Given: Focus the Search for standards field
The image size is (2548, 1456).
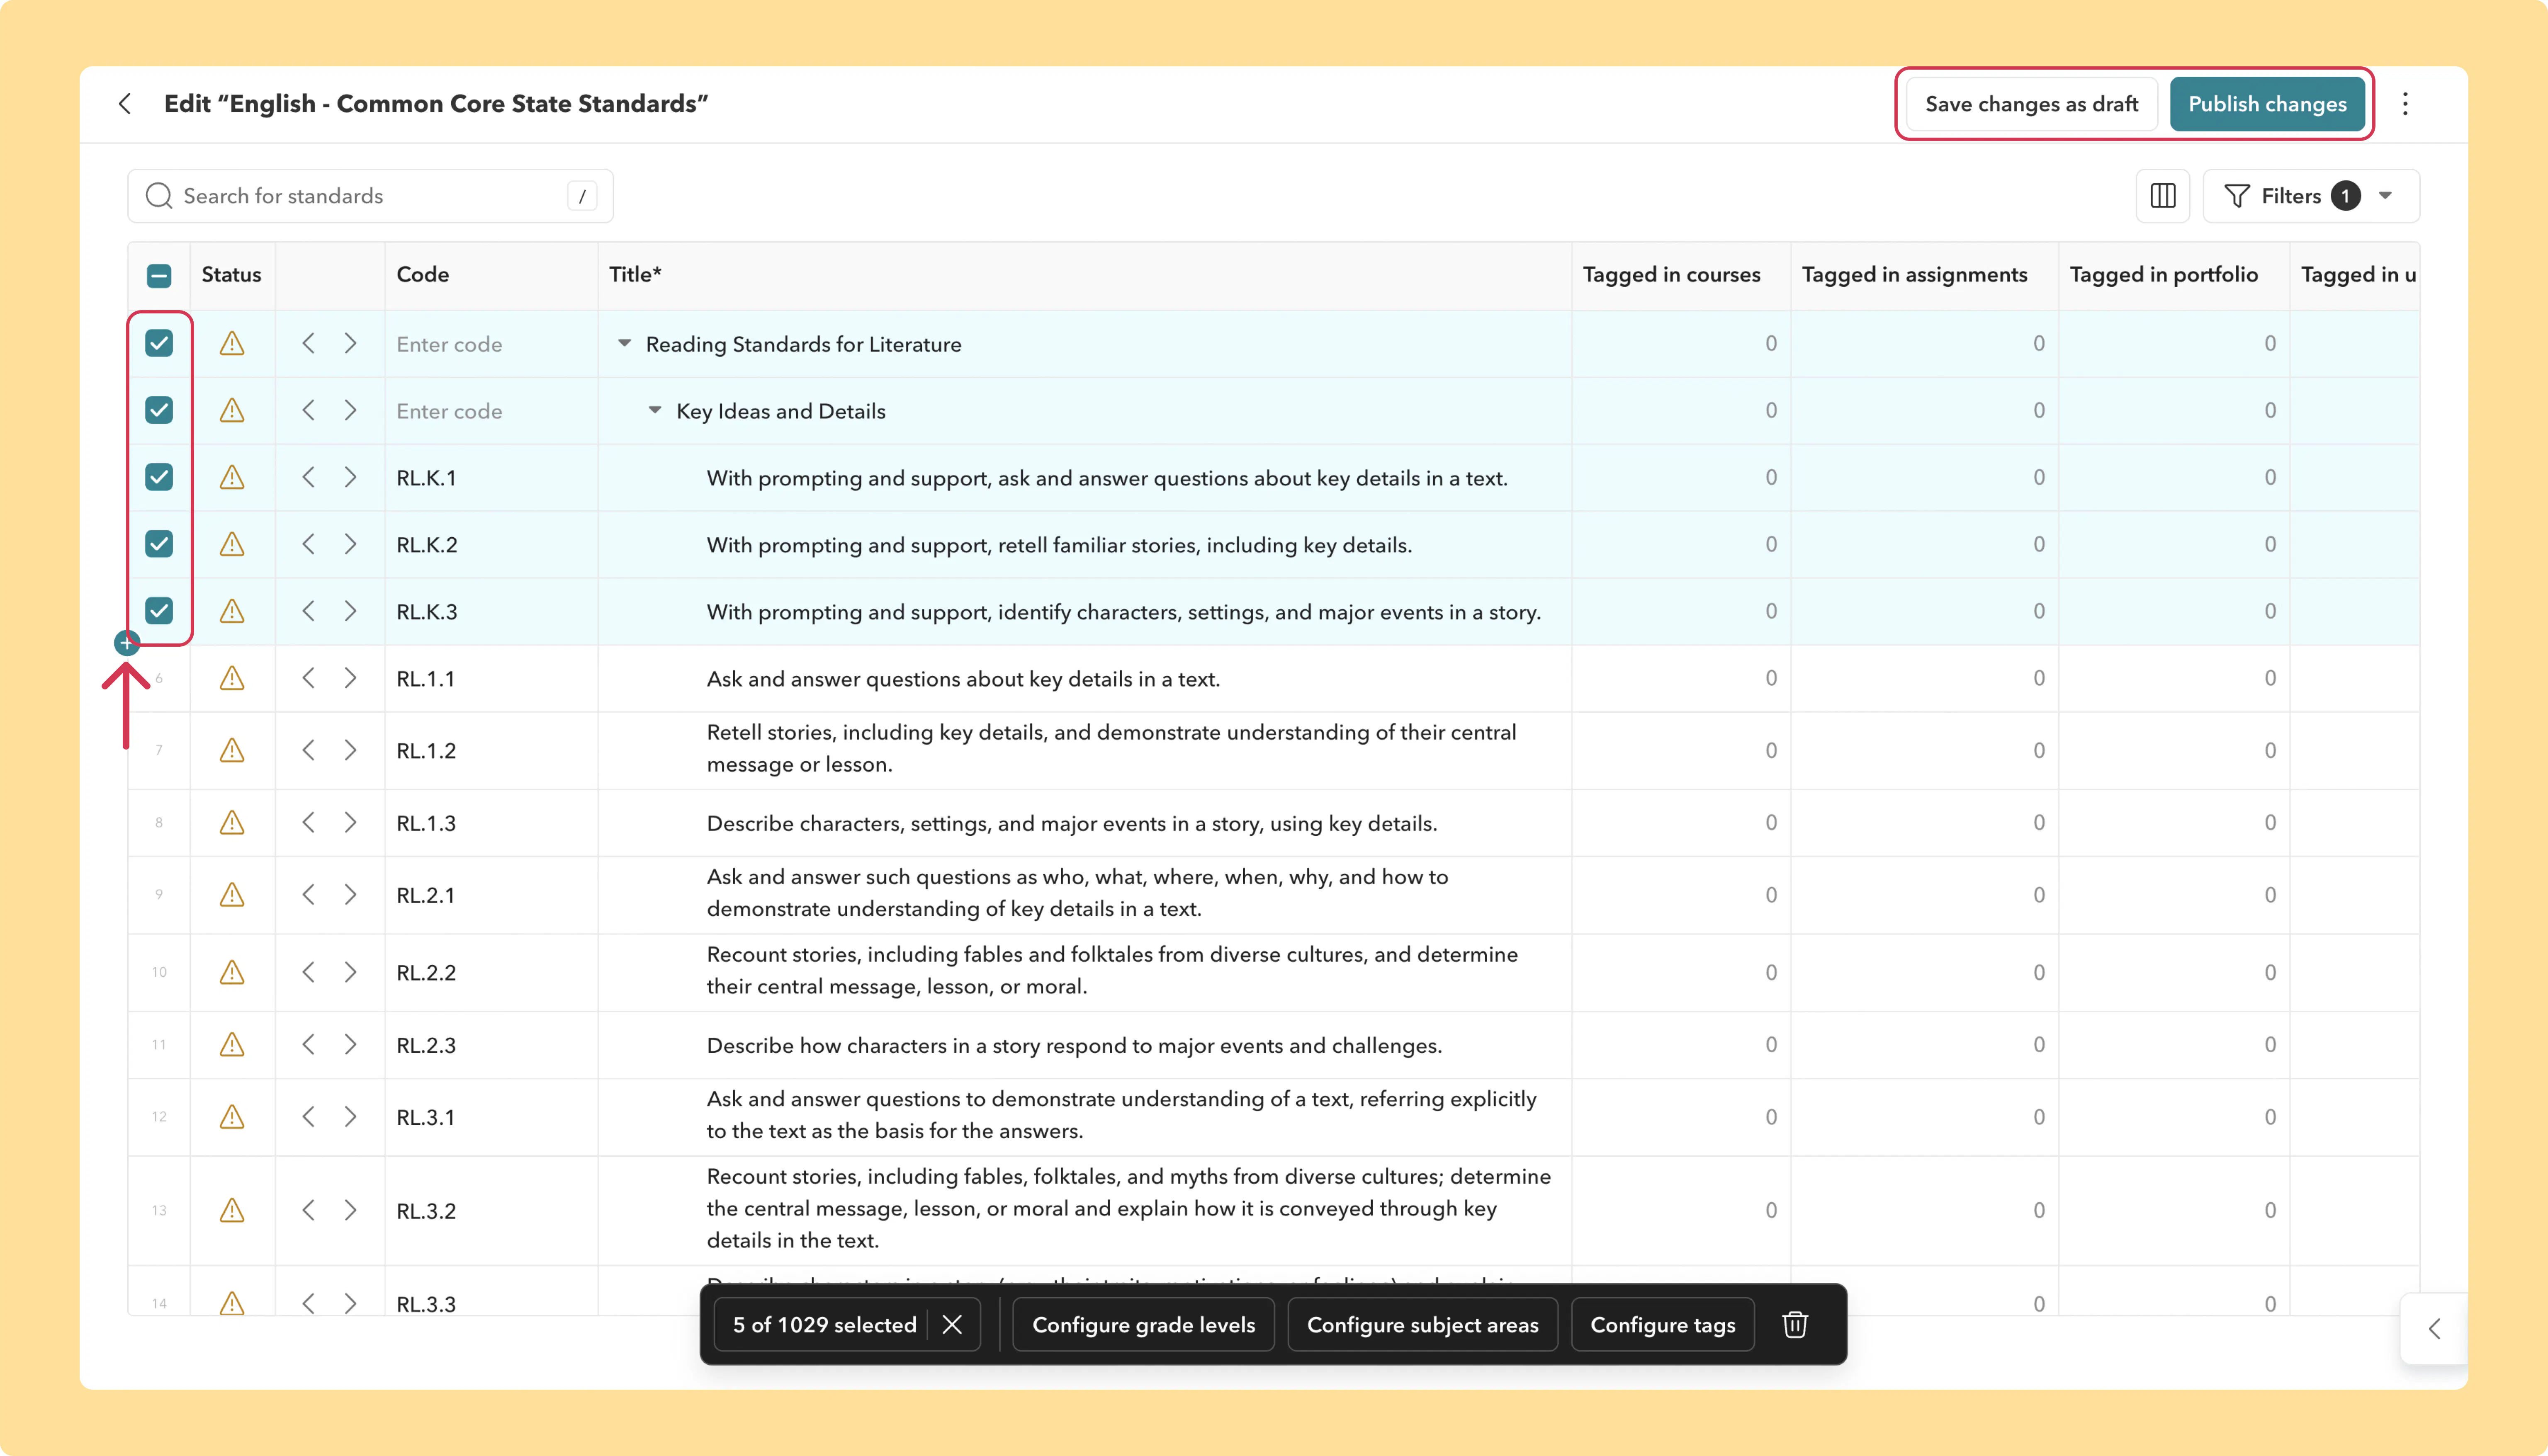Looking at the screenshot, I should click(x=370, y=196).
